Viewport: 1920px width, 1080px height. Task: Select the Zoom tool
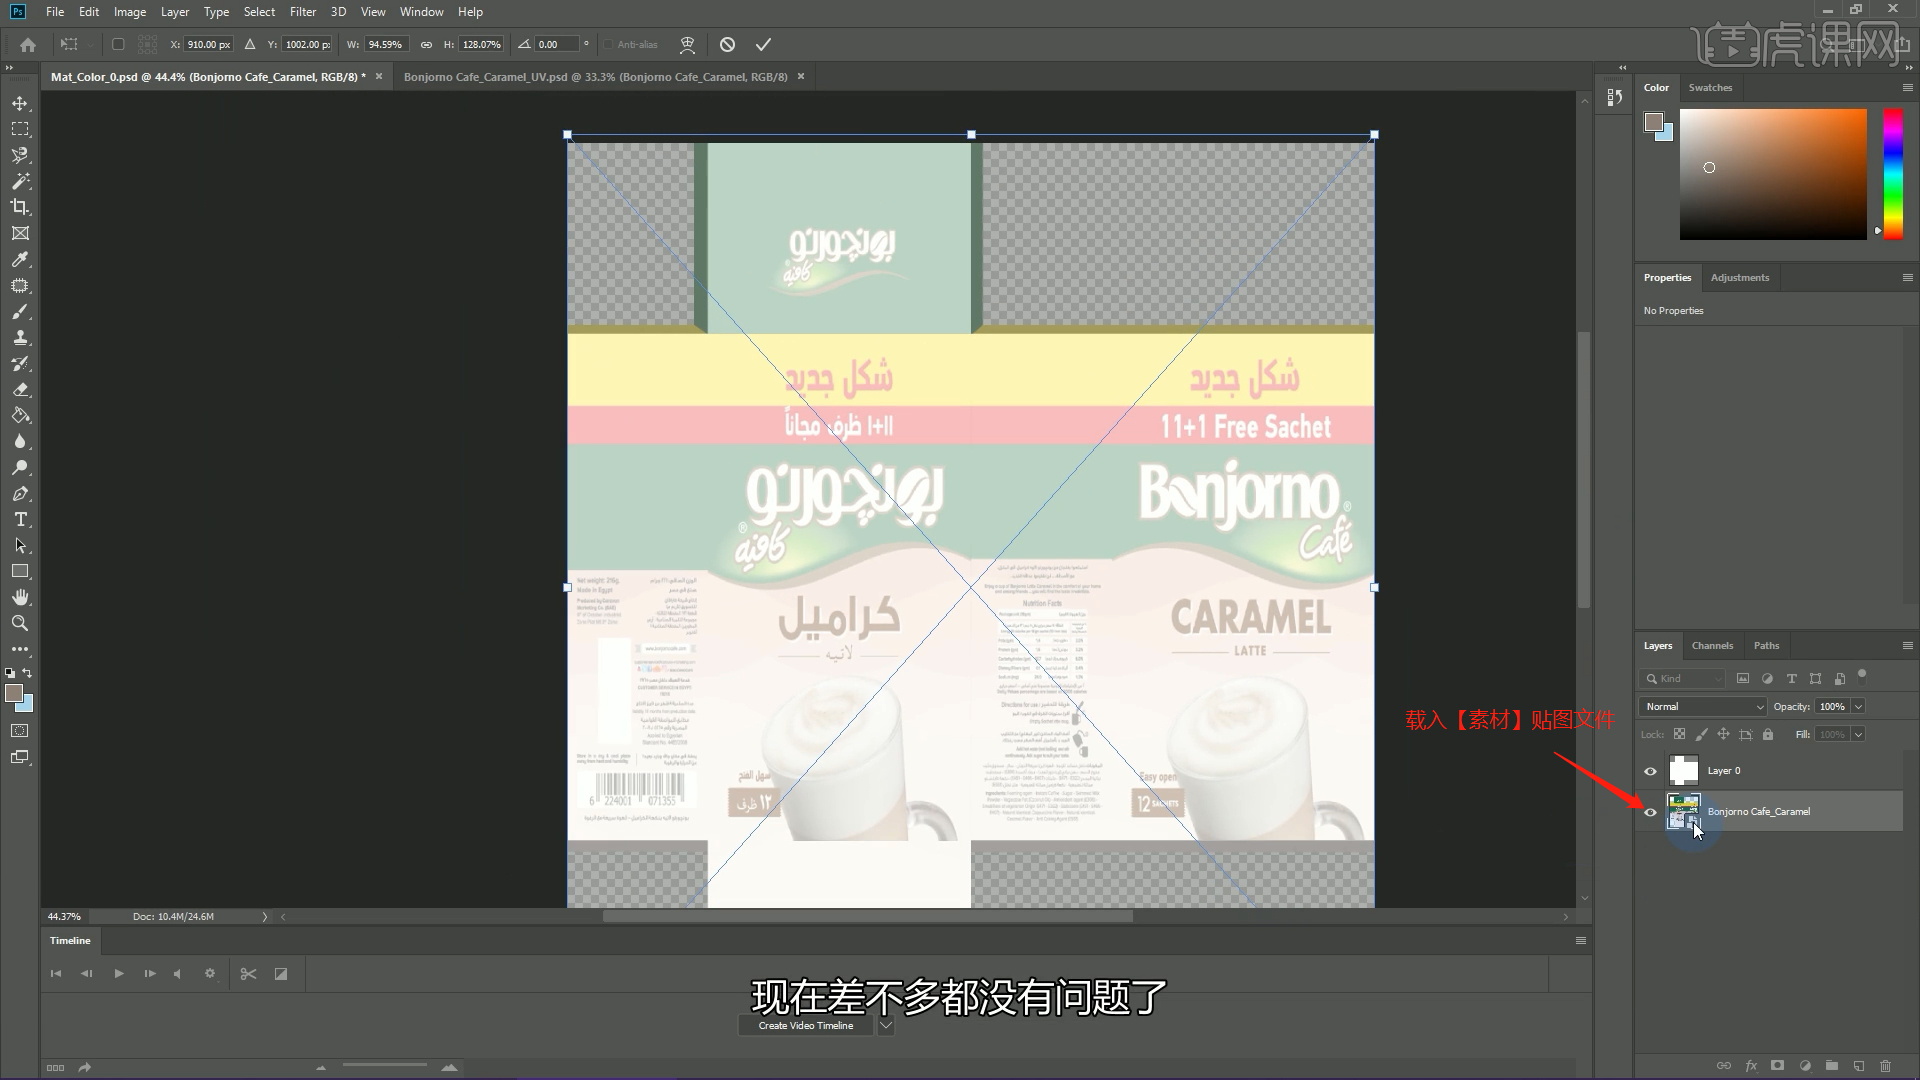tap(20, 624)
